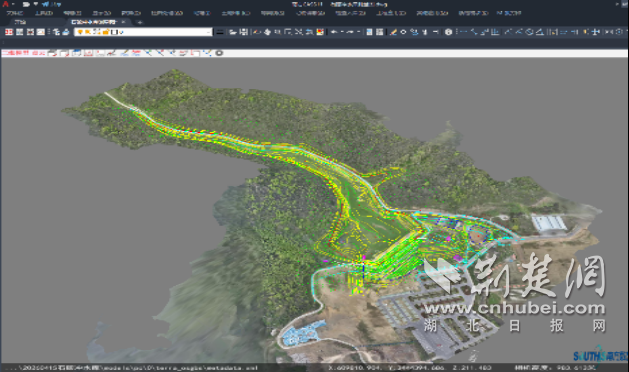Viewport: 629px width, 372px height.
Task: Toggle the layer freeze sun icon
Action: 88,32
